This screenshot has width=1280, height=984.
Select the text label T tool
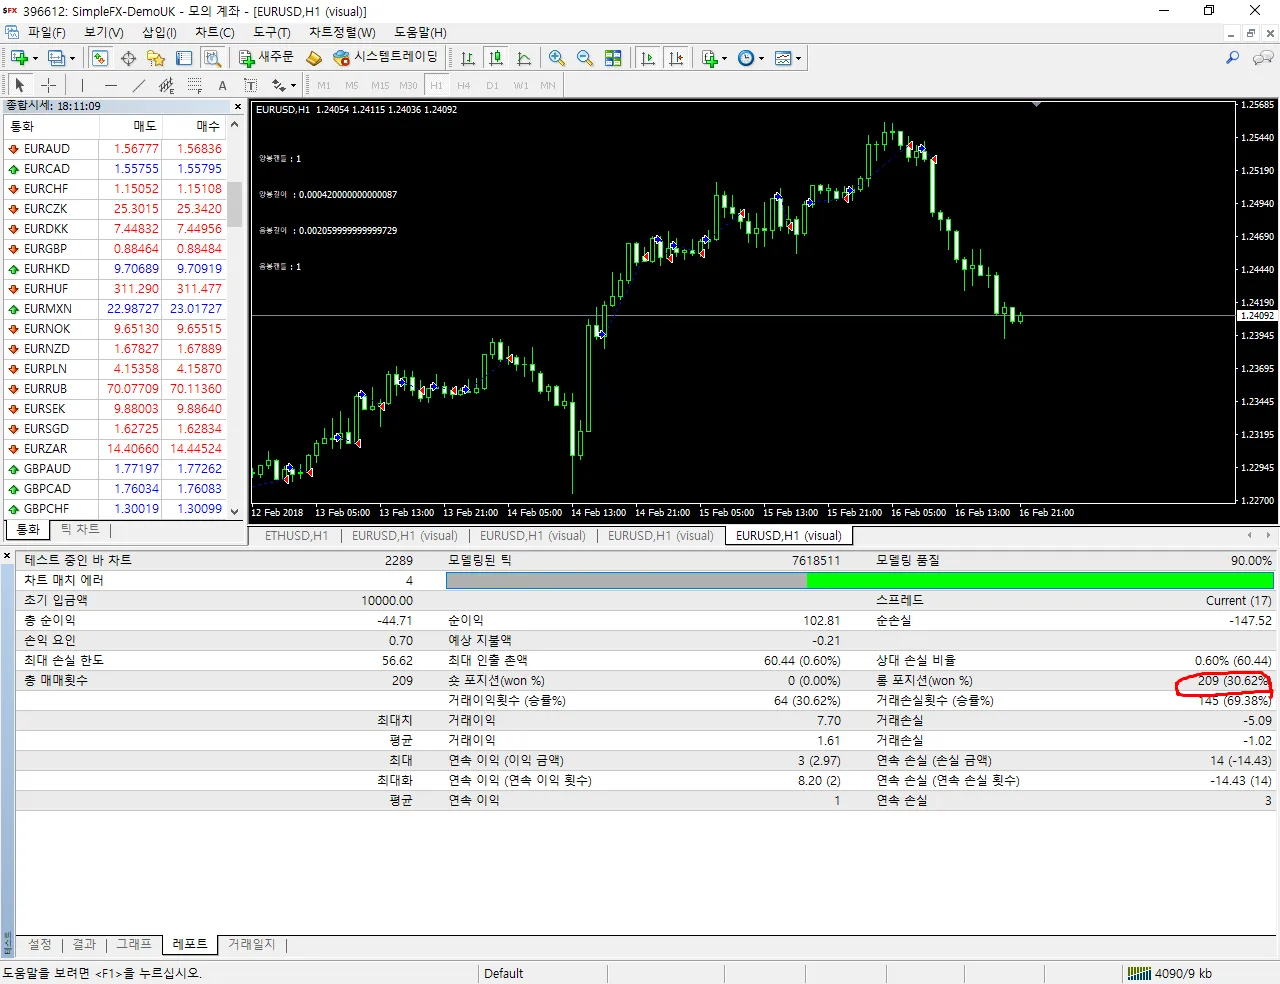click(x=250, y=85)
